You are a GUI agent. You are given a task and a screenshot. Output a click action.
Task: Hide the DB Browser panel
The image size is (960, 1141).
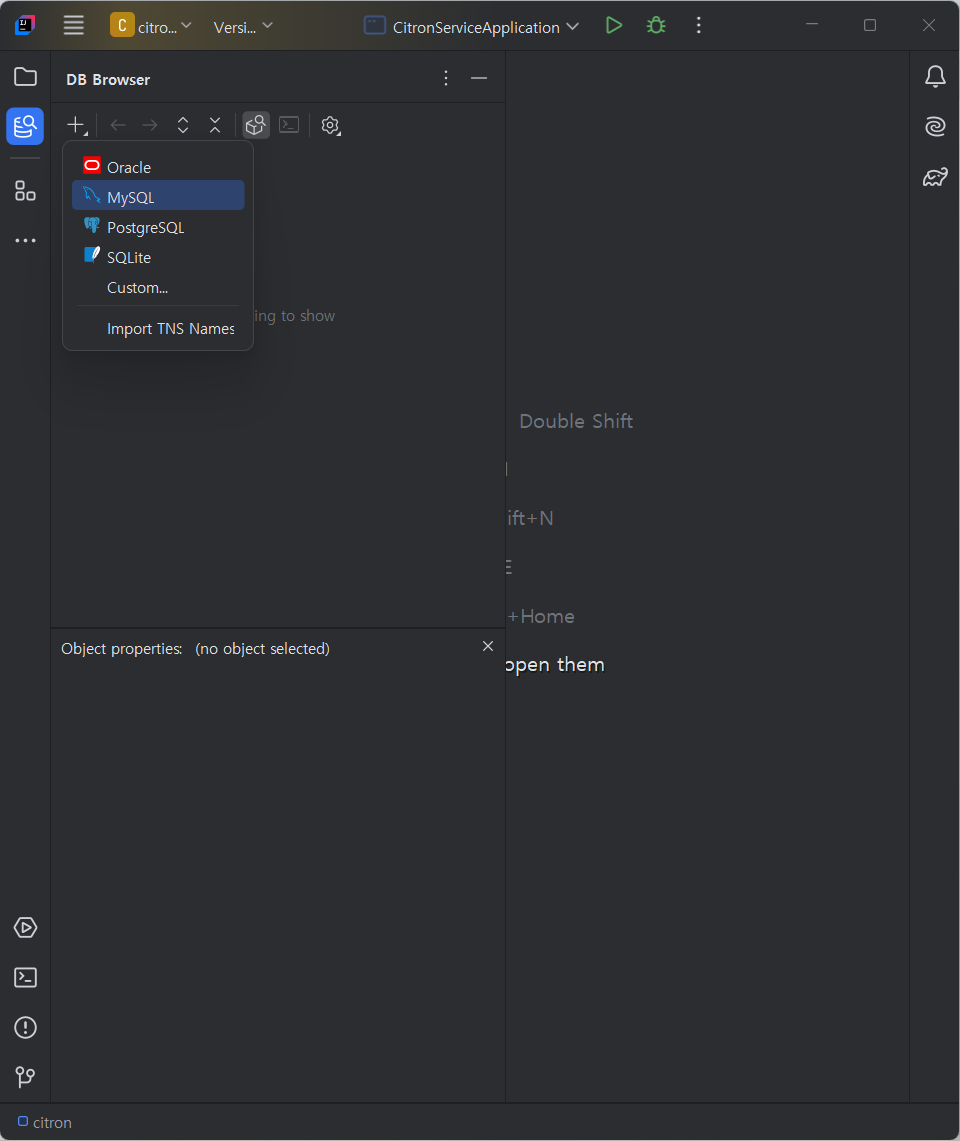pyautogui.click(x=479, y=78)
